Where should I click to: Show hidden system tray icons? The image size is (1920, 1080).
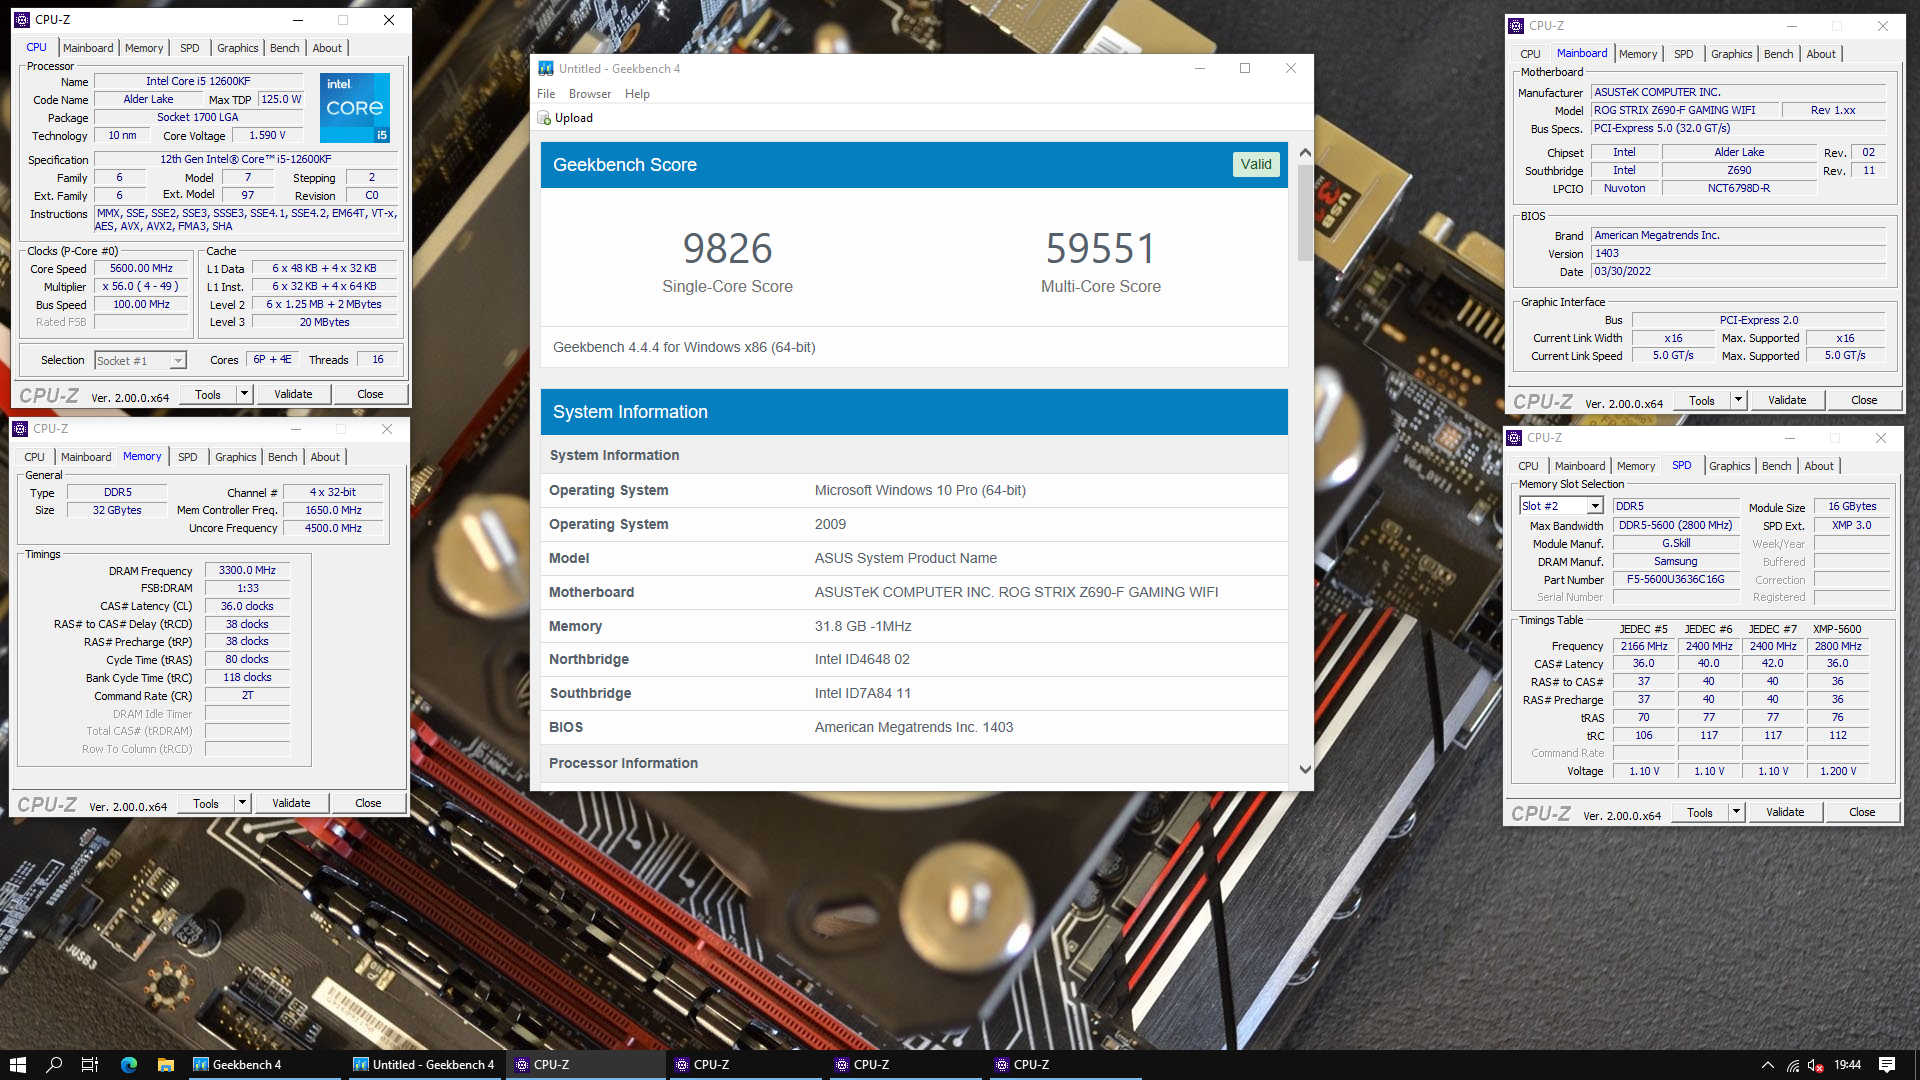coord(1767,1065)
